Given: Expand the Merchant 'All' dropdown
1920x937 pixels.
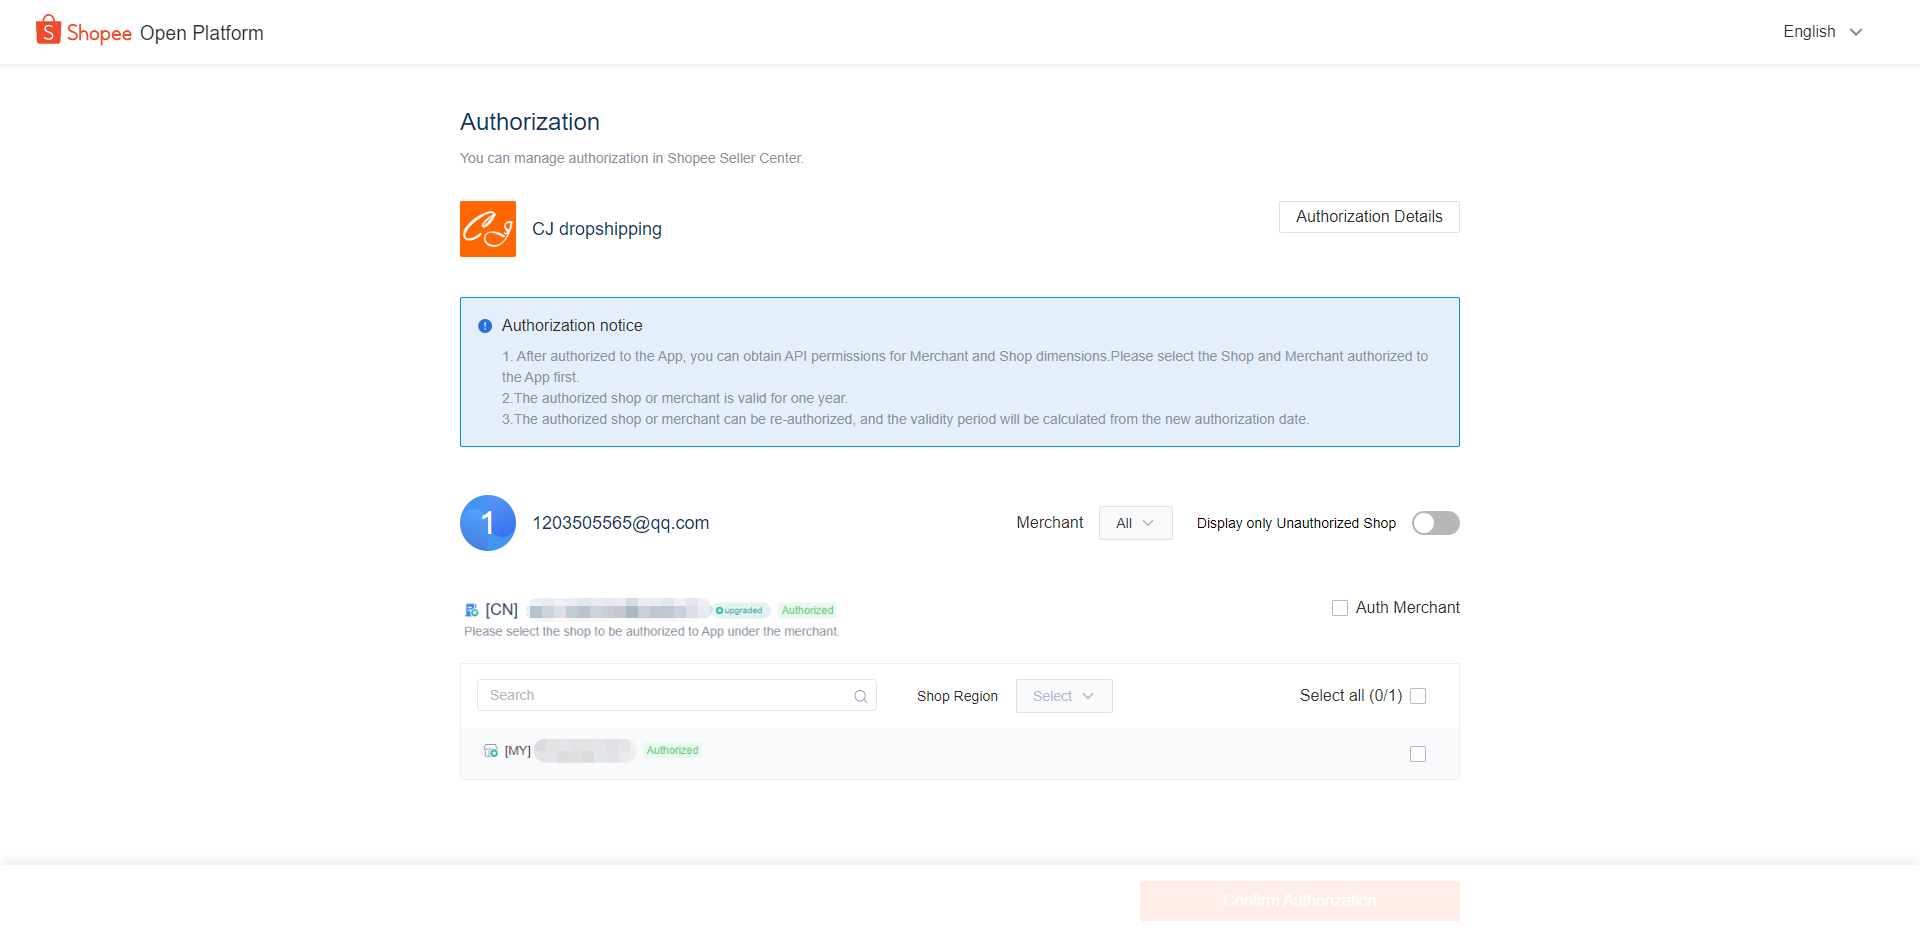Looking at the screenshot, I should coord(1135,523).
